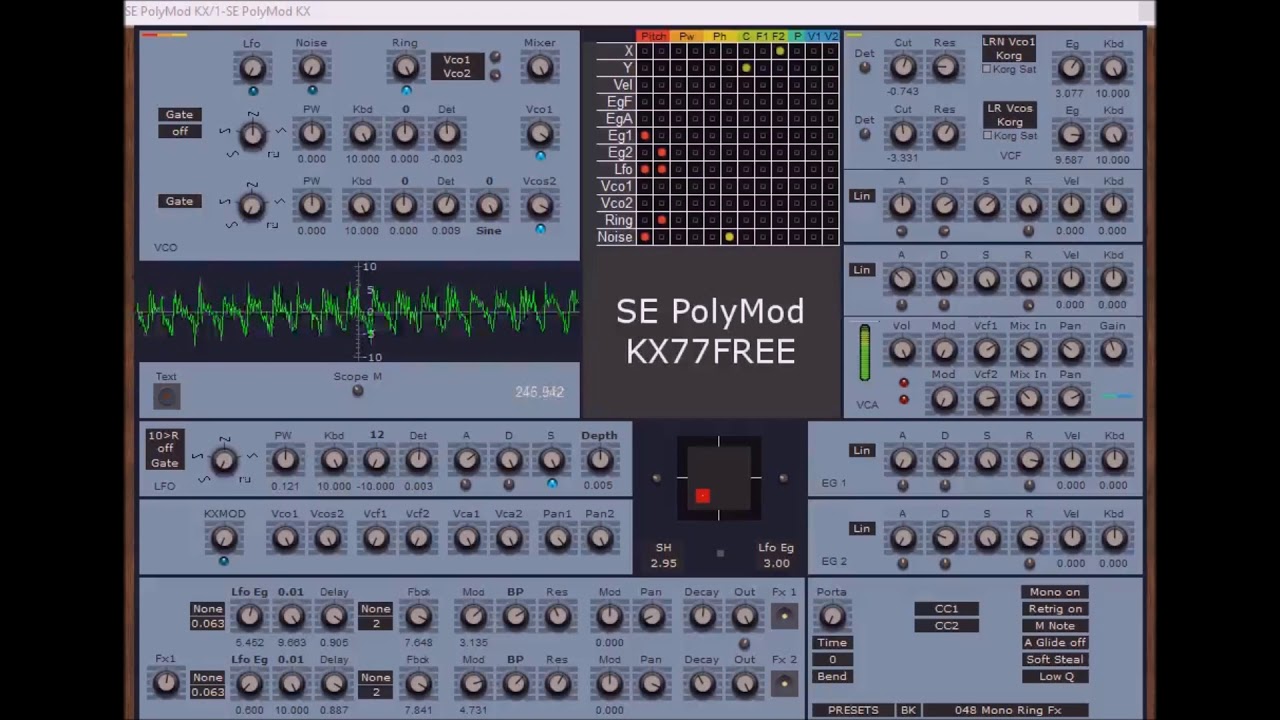This screenshot has width=1280, height=720.
Task: Open the BK bank menu
Action: point(908,710)
